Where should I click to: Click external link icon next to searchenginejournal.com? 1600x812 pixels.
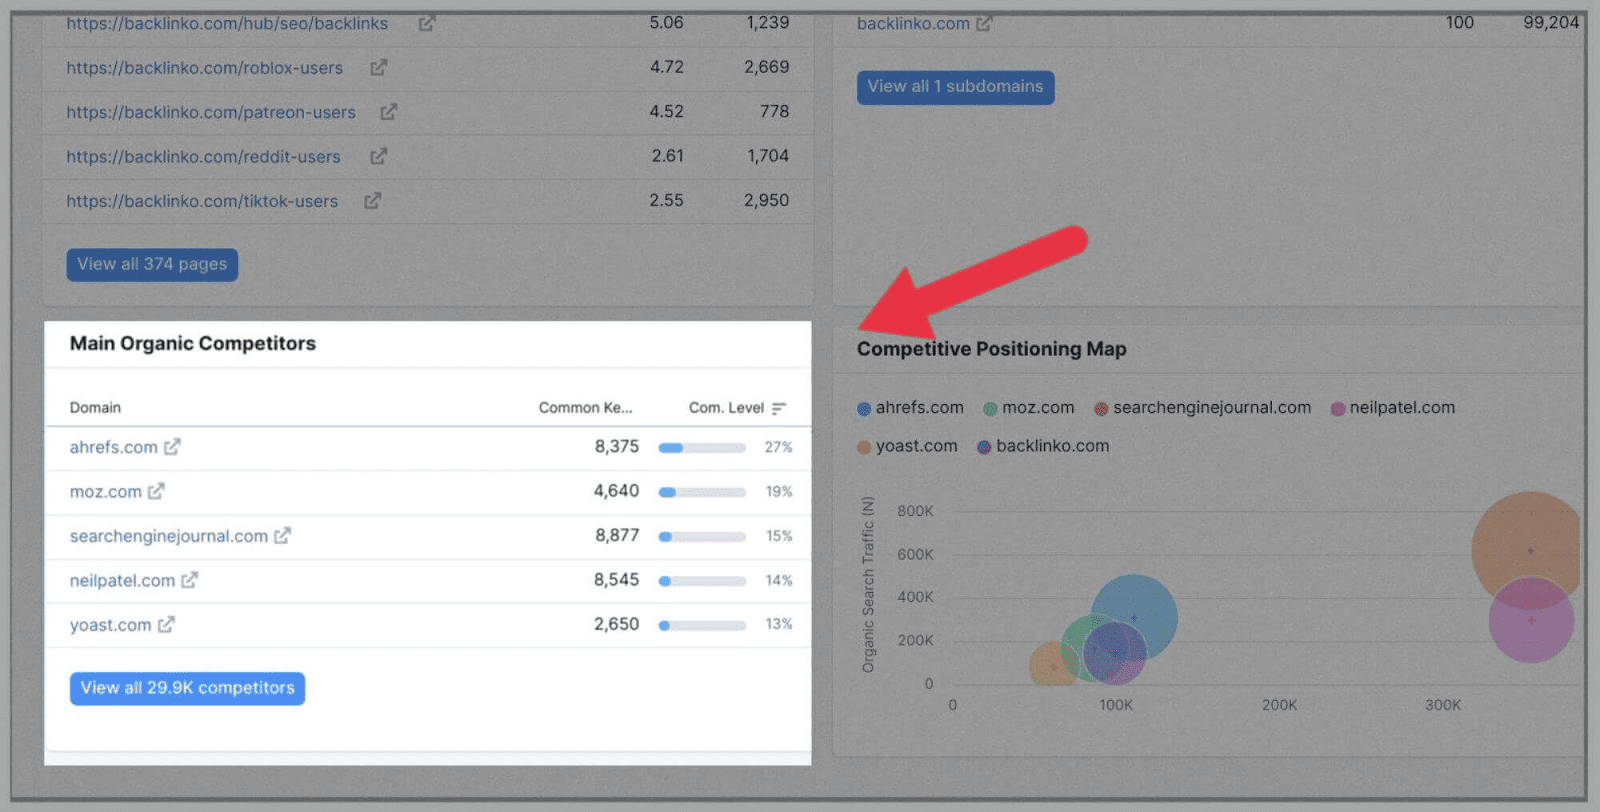tap(282, 536)
